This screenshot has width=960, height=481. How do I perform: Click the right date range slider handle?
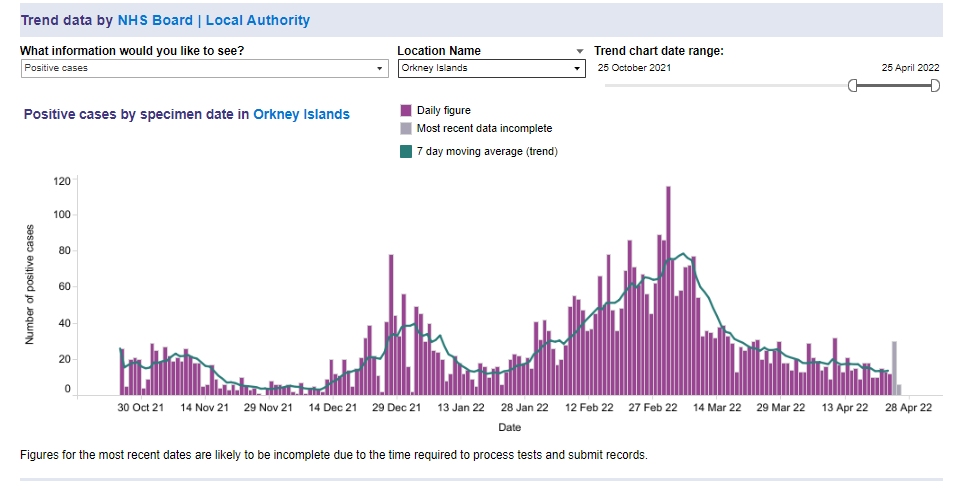pos(935,86)
